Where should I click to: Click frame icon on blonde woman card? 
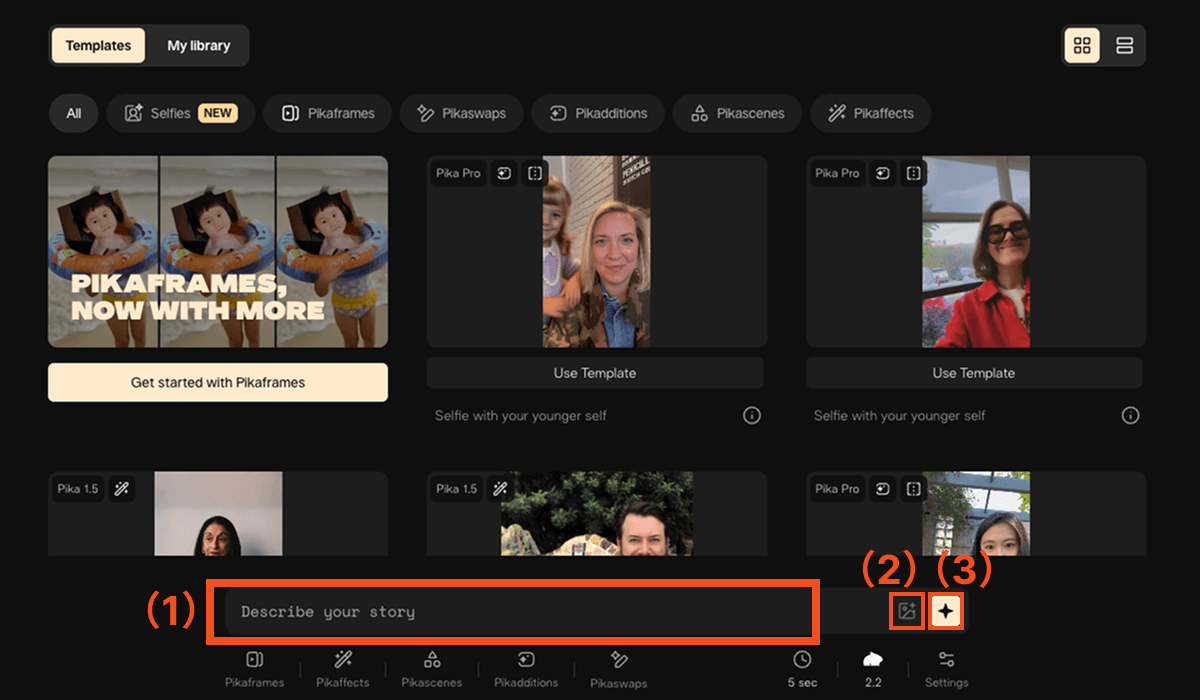click(x=535, y=173)
